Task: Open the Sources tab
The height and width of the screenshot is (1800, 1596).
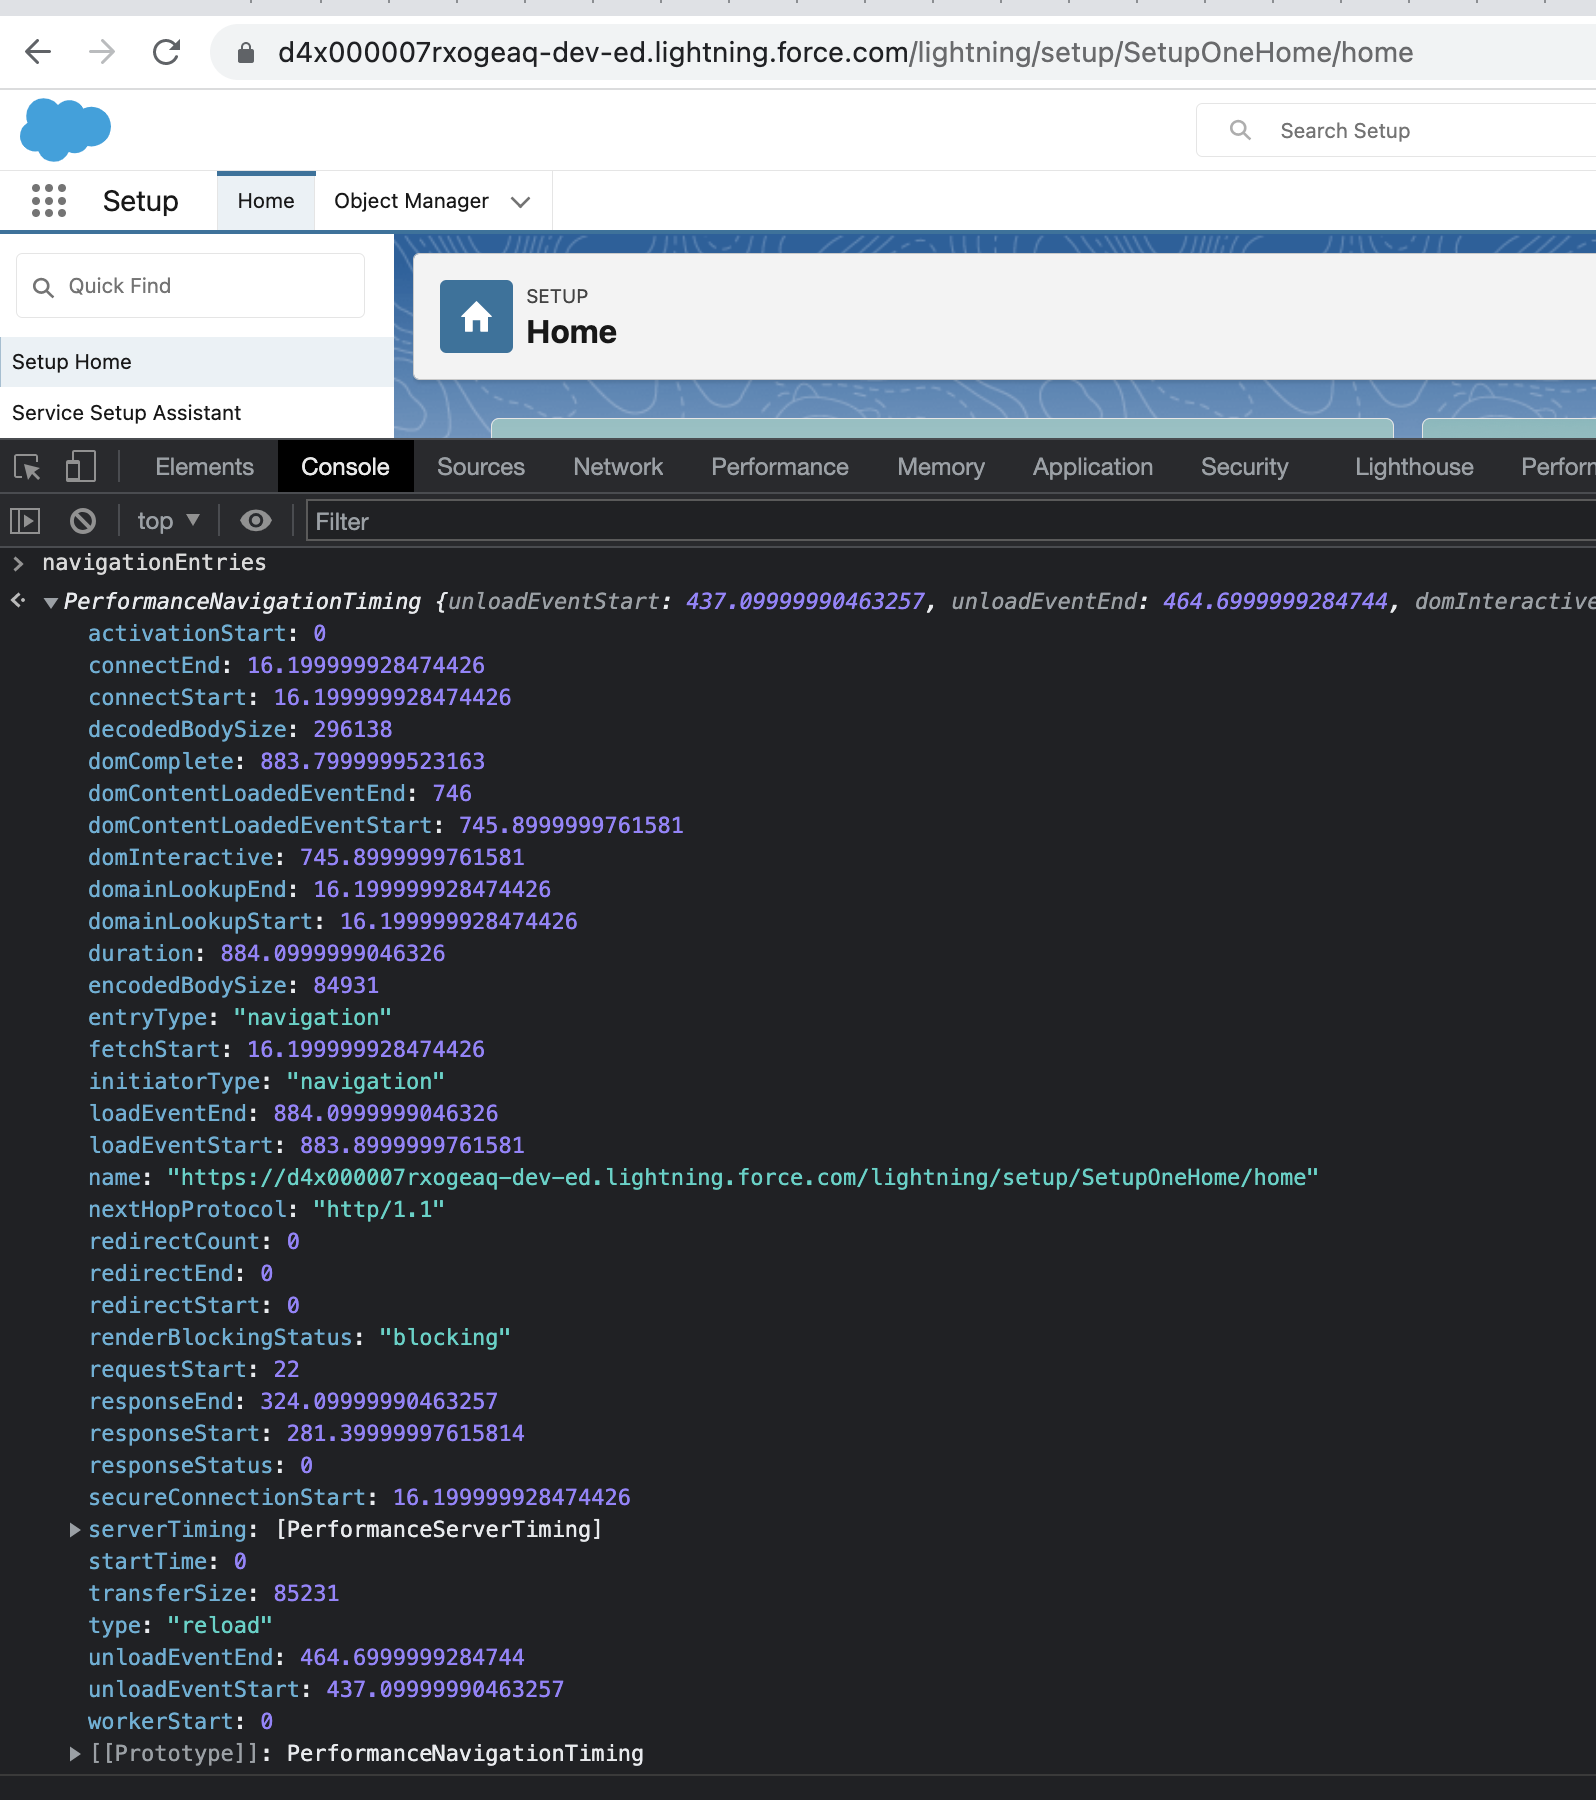Action: pyautogui.click(x=481, y=467)
